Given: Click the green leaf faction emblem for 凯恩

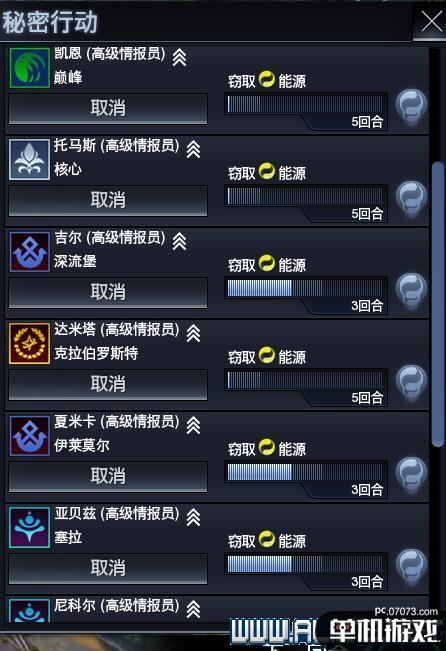Looking at the screenshot, I should [x=29, y=68].
